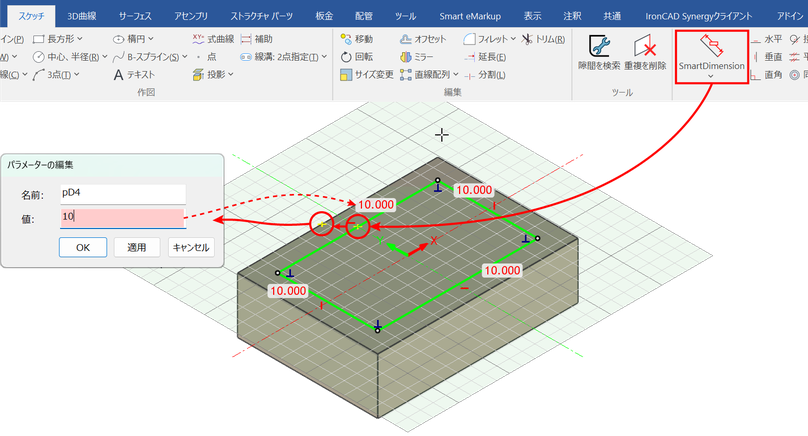Confirm with the OK button
The width and height of the screenshot is (808, 436).
83,247
